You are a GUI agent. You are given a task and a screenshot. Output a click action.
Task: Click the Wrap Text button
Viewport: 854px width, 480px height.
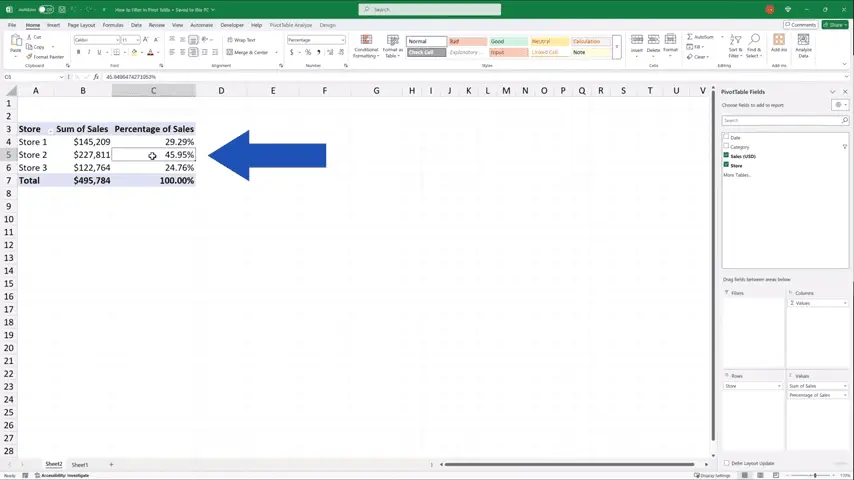(242, 40)
